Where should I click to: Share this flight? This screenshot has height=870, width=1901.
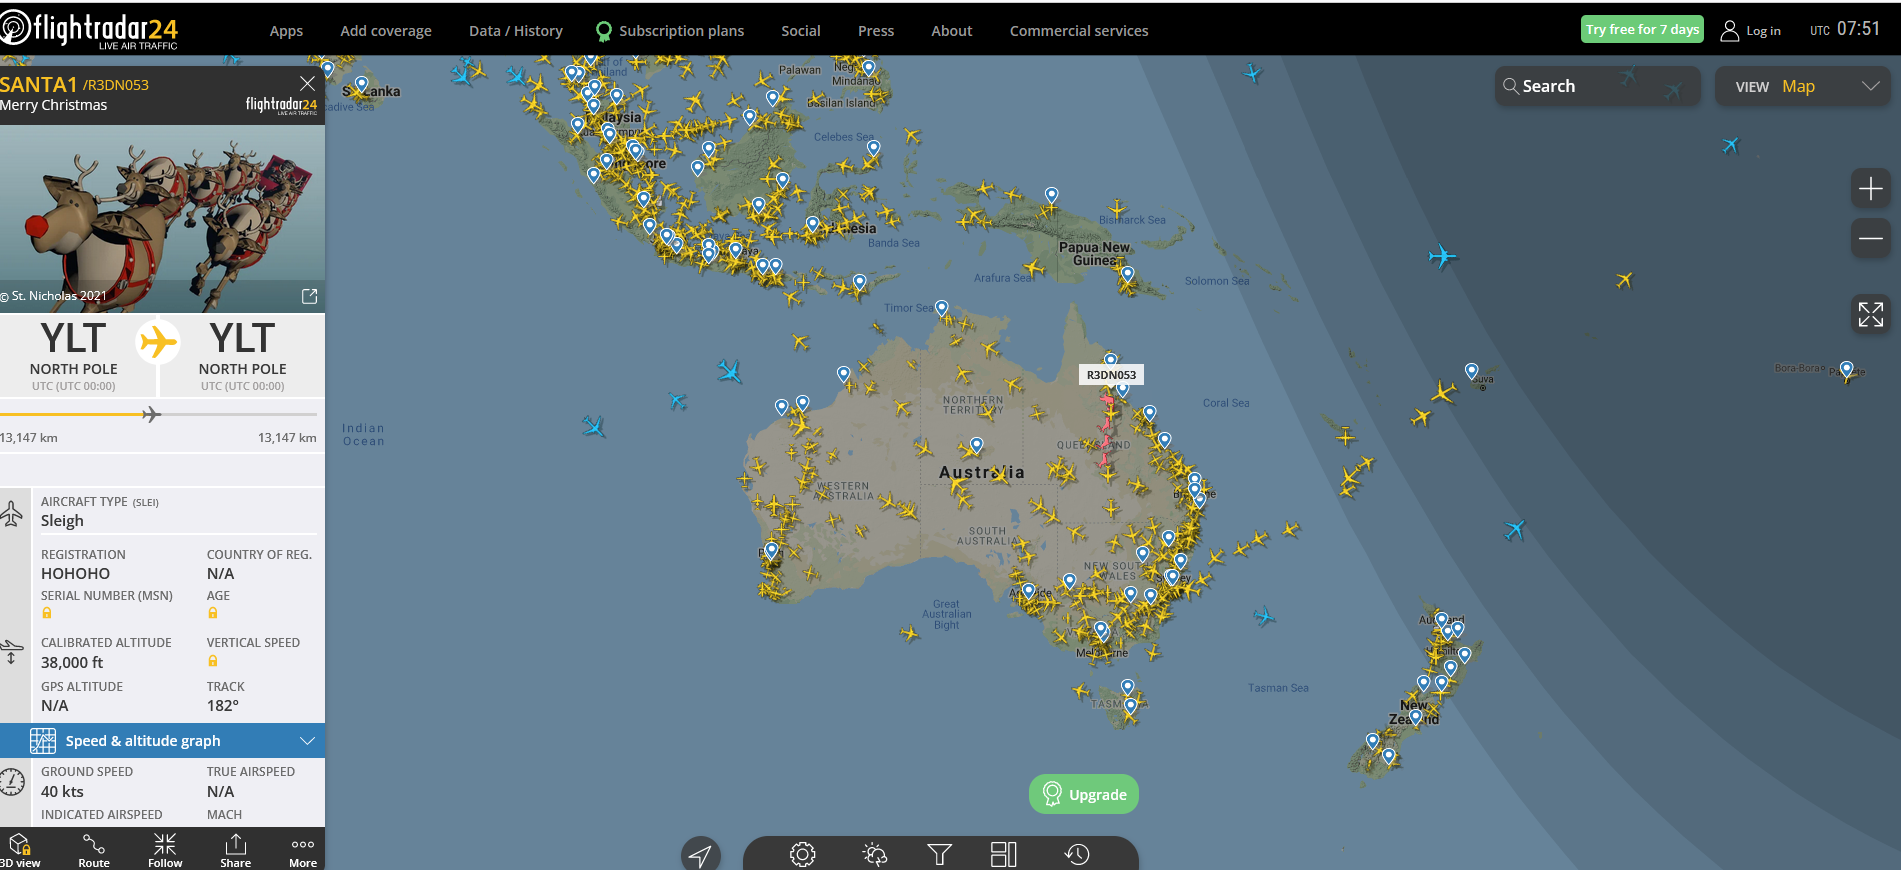[236, 851]
